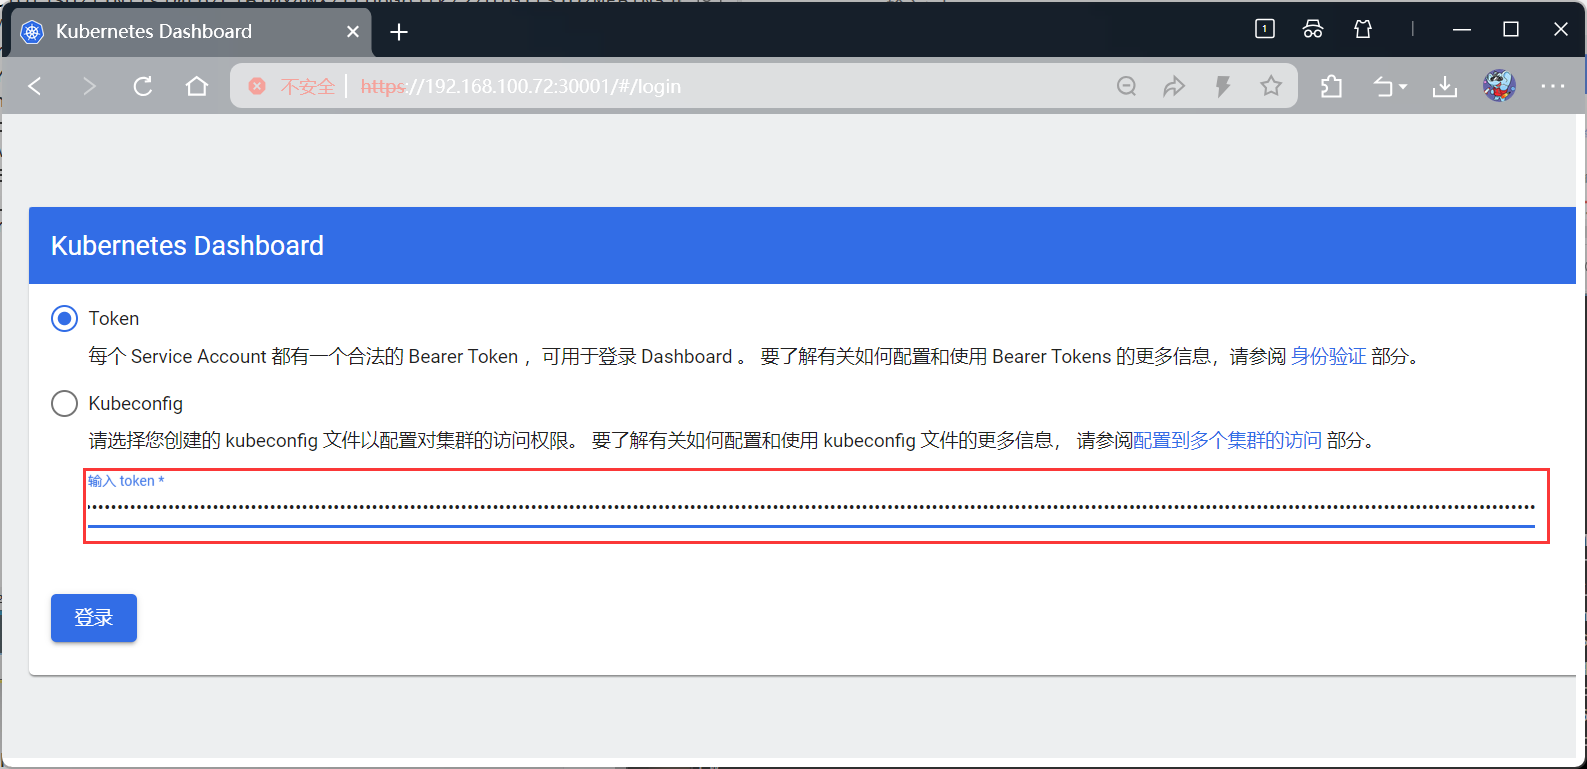Bookmark this page with the star
This screenshot has height=769, width=1587.
coord(1271,86)
